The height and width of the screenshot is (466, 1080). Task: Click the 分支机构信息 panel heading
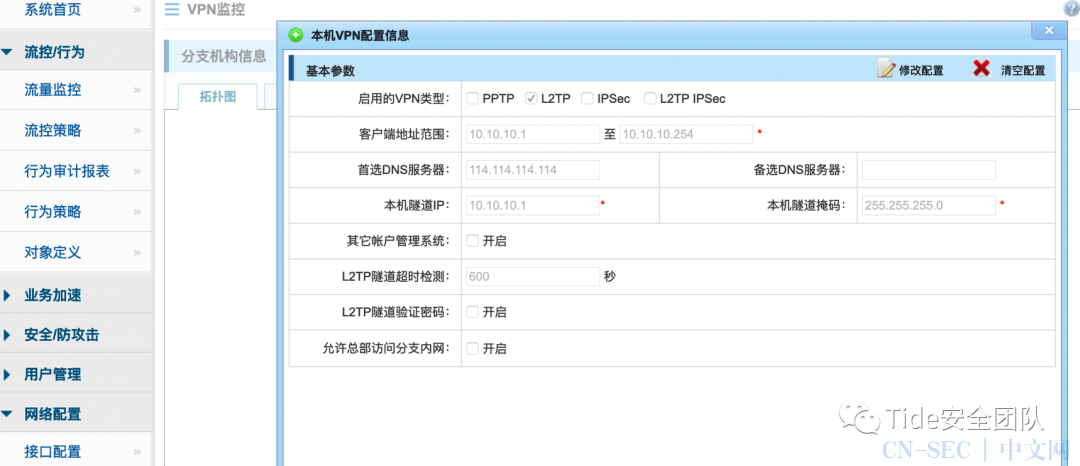pos(224,56)
